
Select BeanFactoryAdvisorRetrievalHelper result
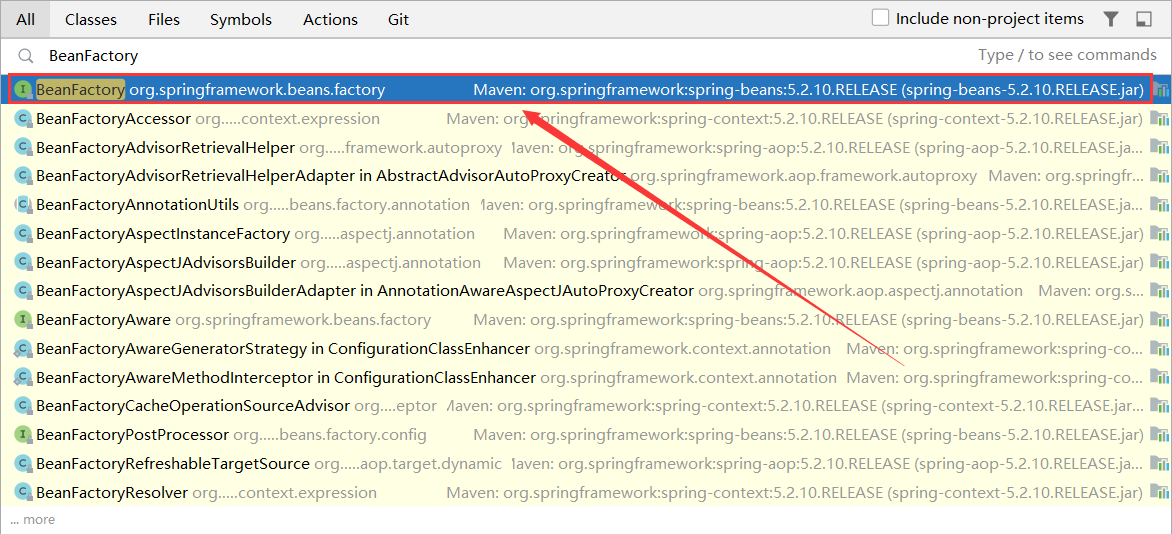586,147
